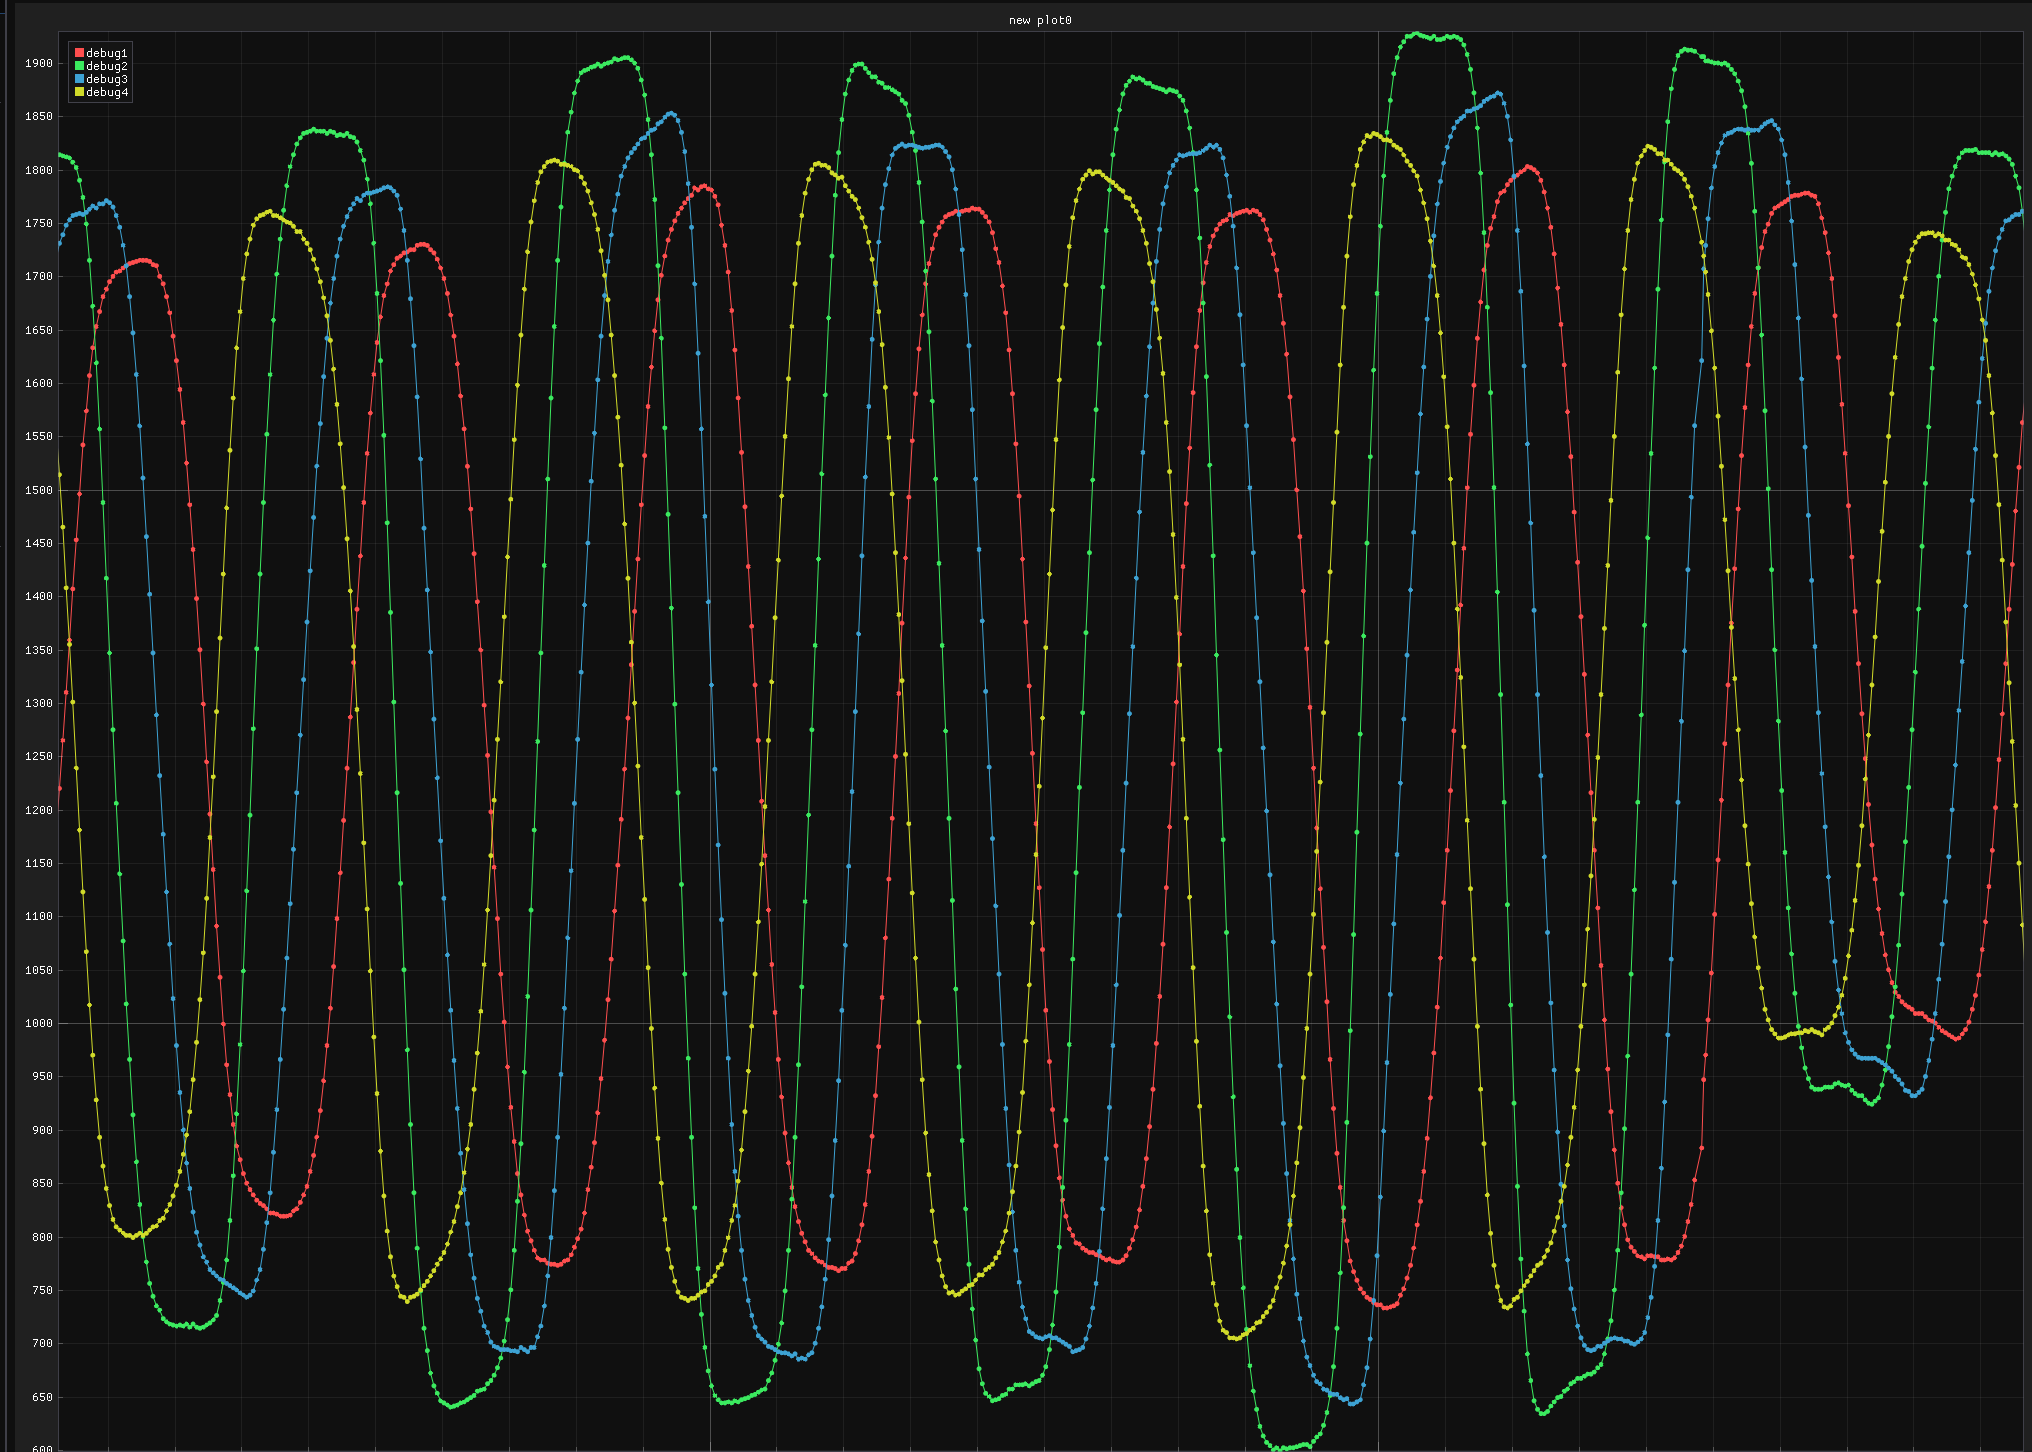Viewport: 2032px width, 1452px height.
Task: Click the green debug2 legend swatch
Action: (80, 66)
